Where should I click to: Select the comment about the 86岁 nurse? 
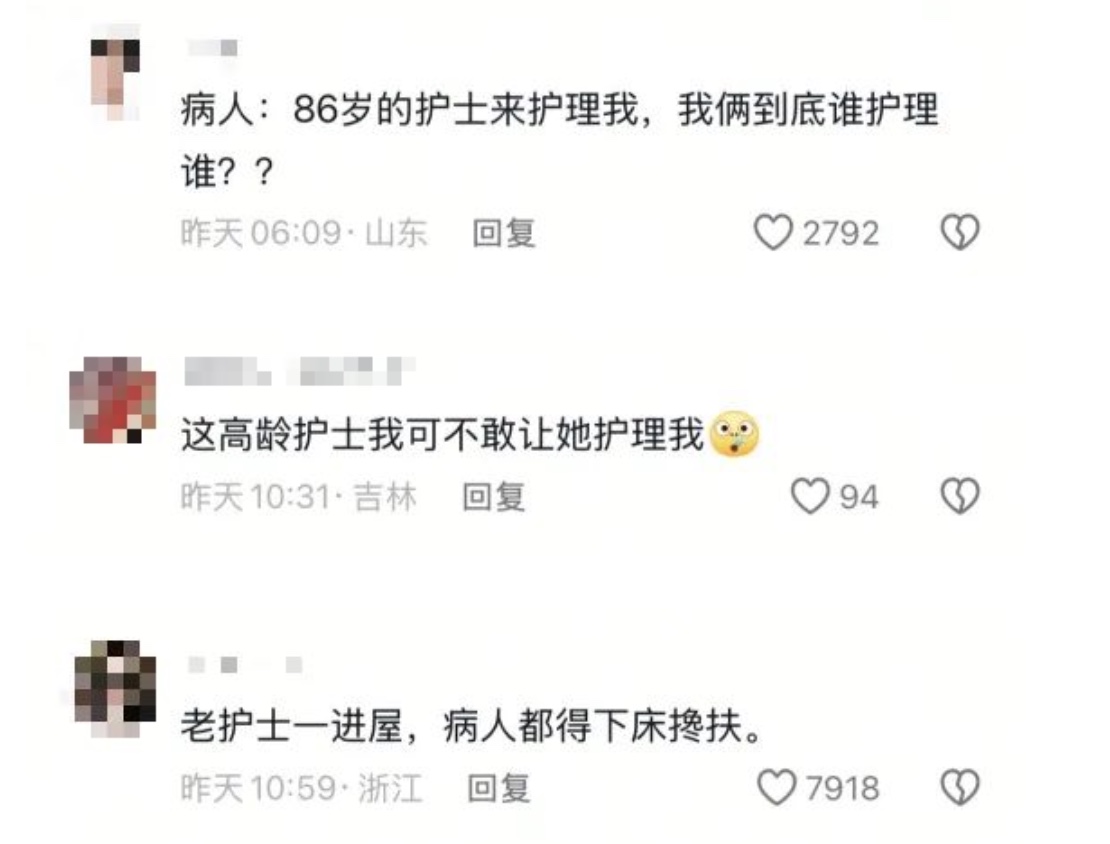(x=559, y=140)
